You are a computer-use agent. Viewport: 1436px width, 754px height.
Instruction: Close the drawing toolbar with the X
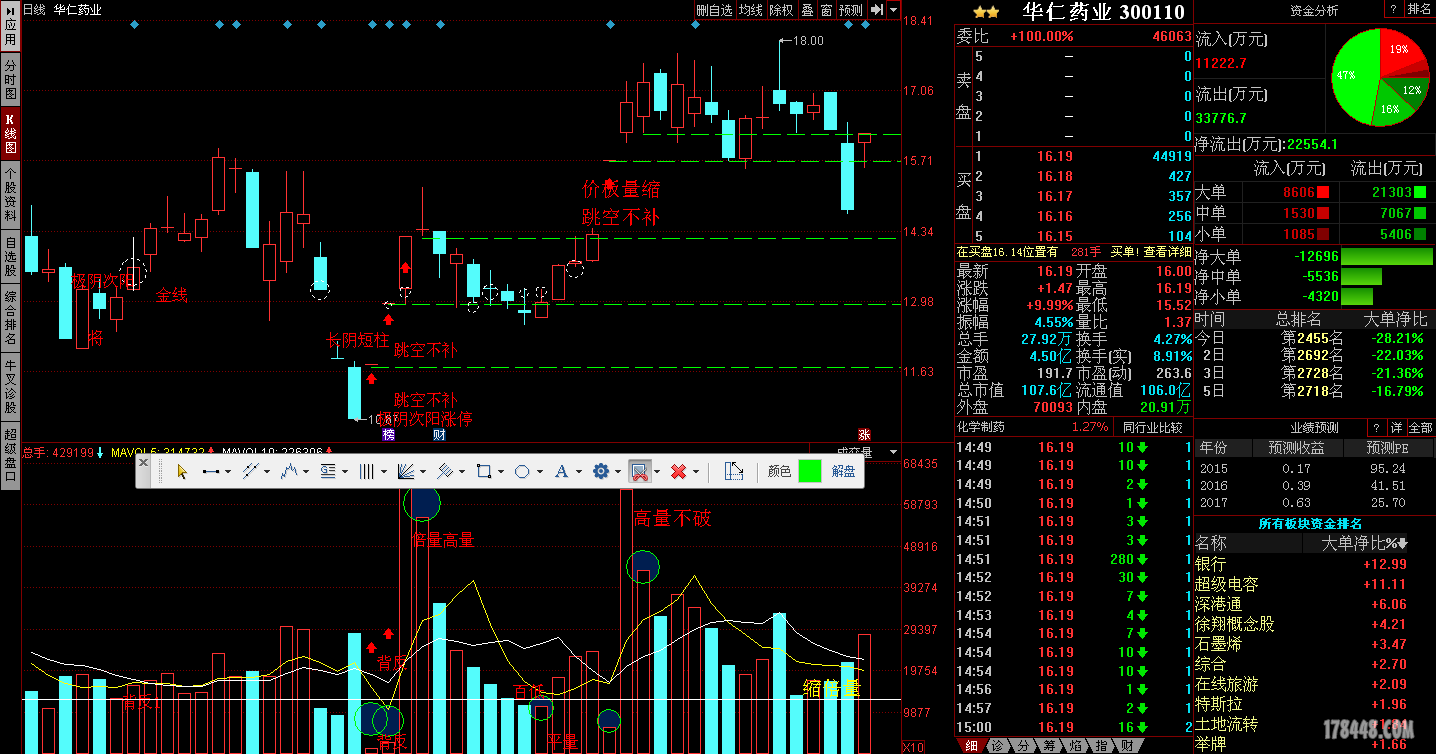pos(143,462)
